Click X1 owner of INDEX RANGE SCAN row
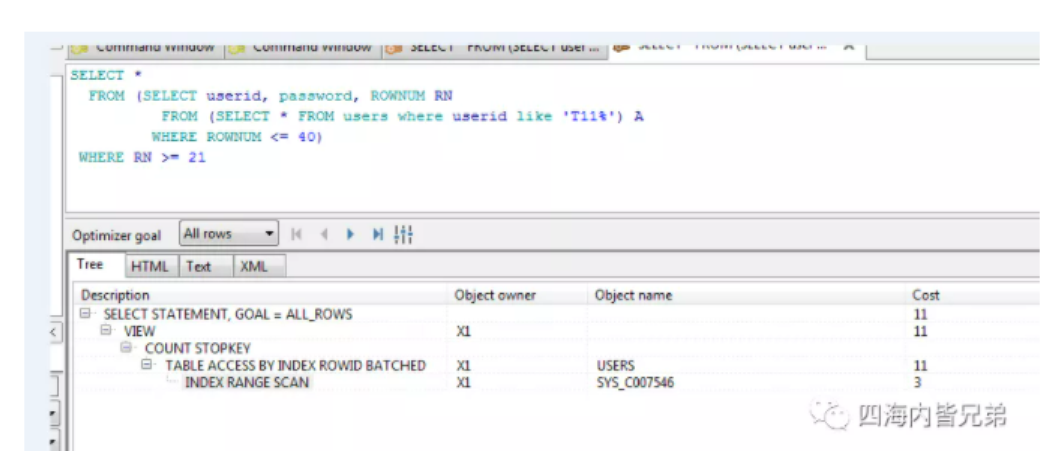 click(464, 383)
